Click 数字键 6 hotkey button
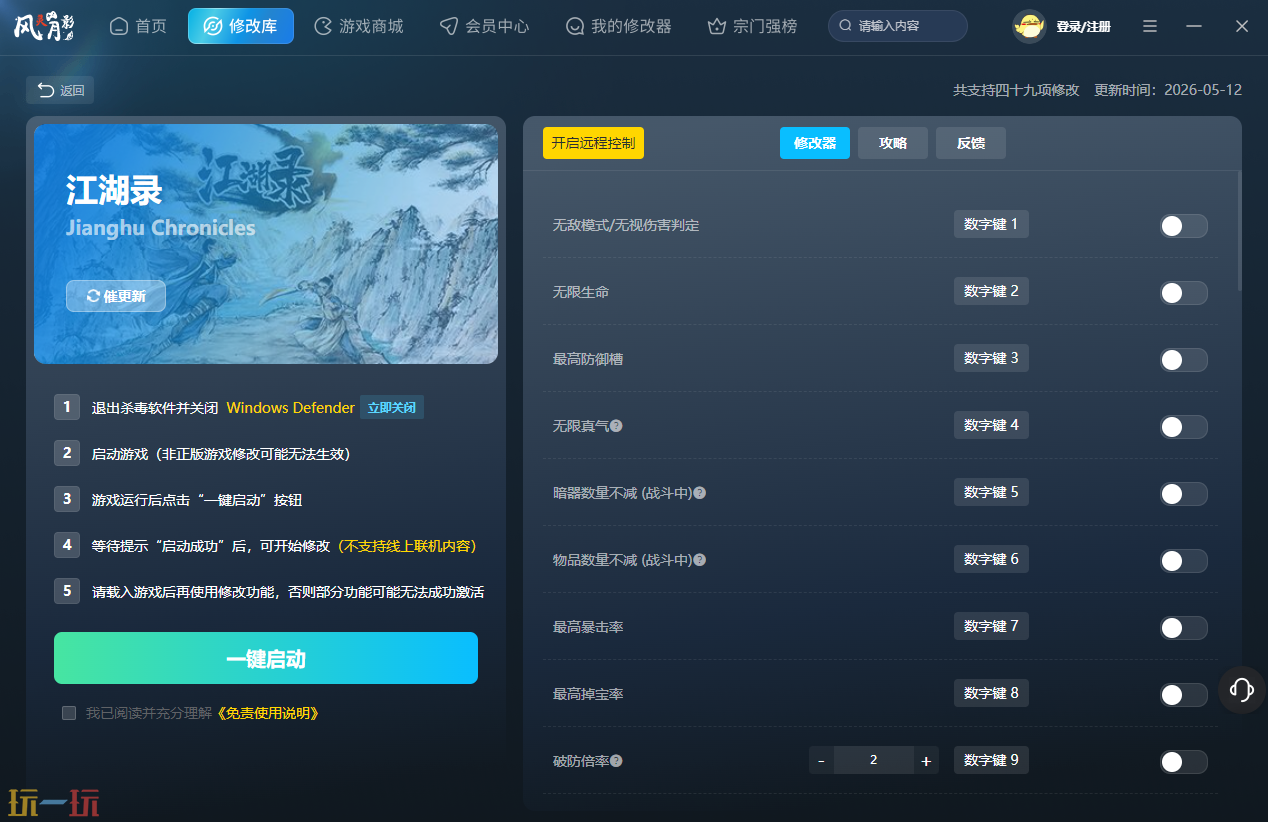This screenshot has width=1268, height=822. pyautogui.click(x=991, y=559)
